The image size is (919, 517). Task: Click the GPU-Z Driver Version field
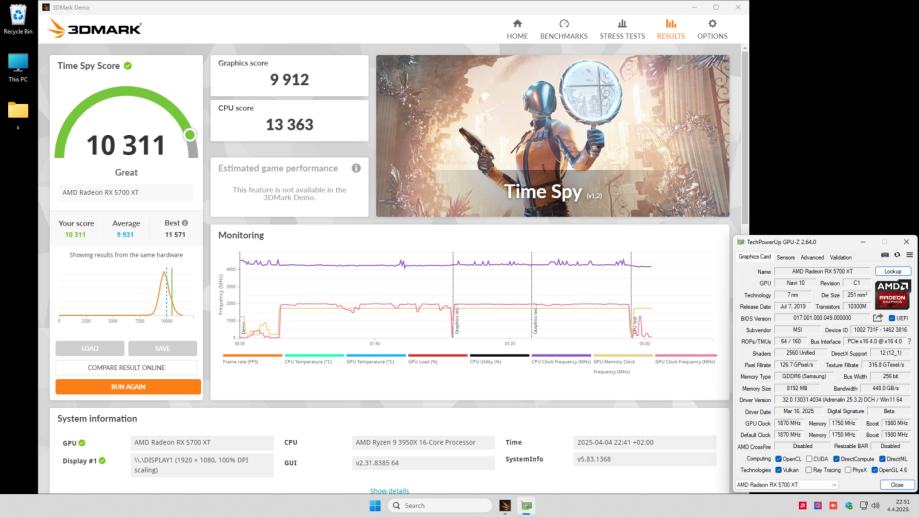(x=841, y=400)
